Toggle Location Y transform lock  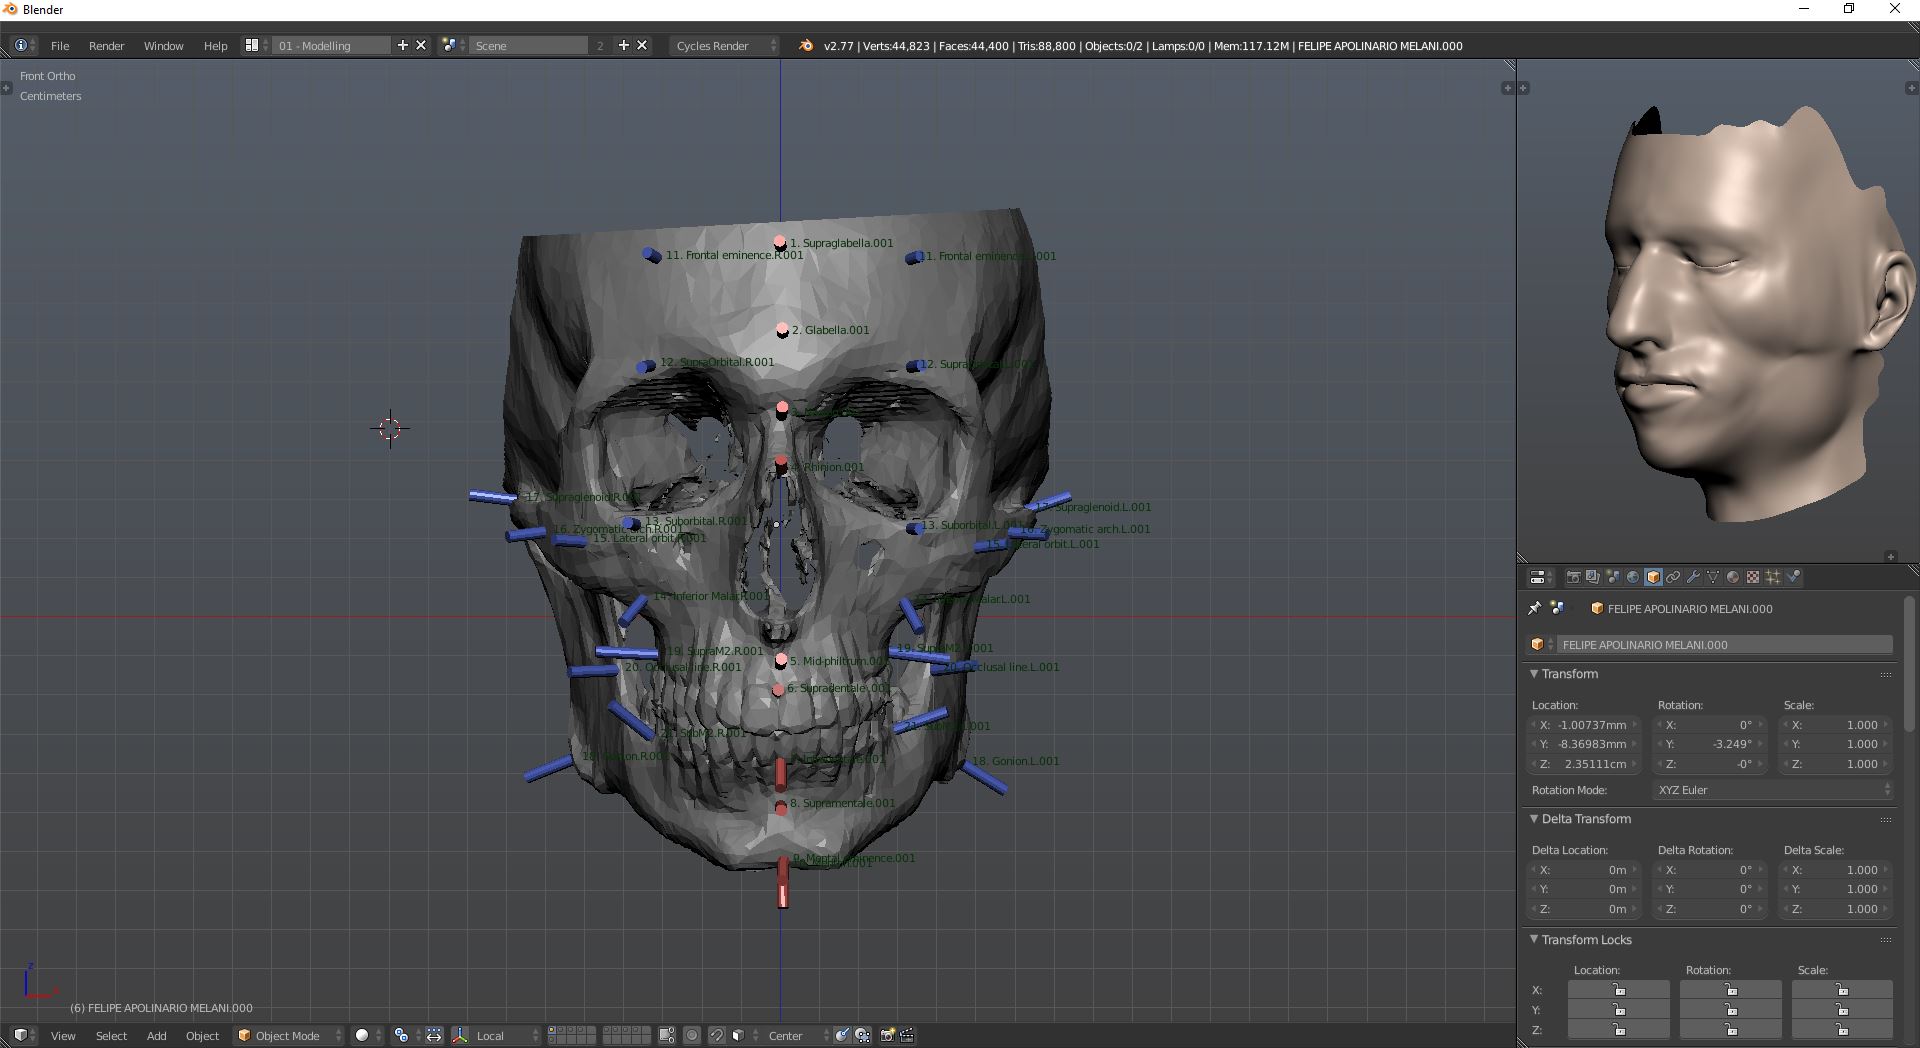1619,1010
